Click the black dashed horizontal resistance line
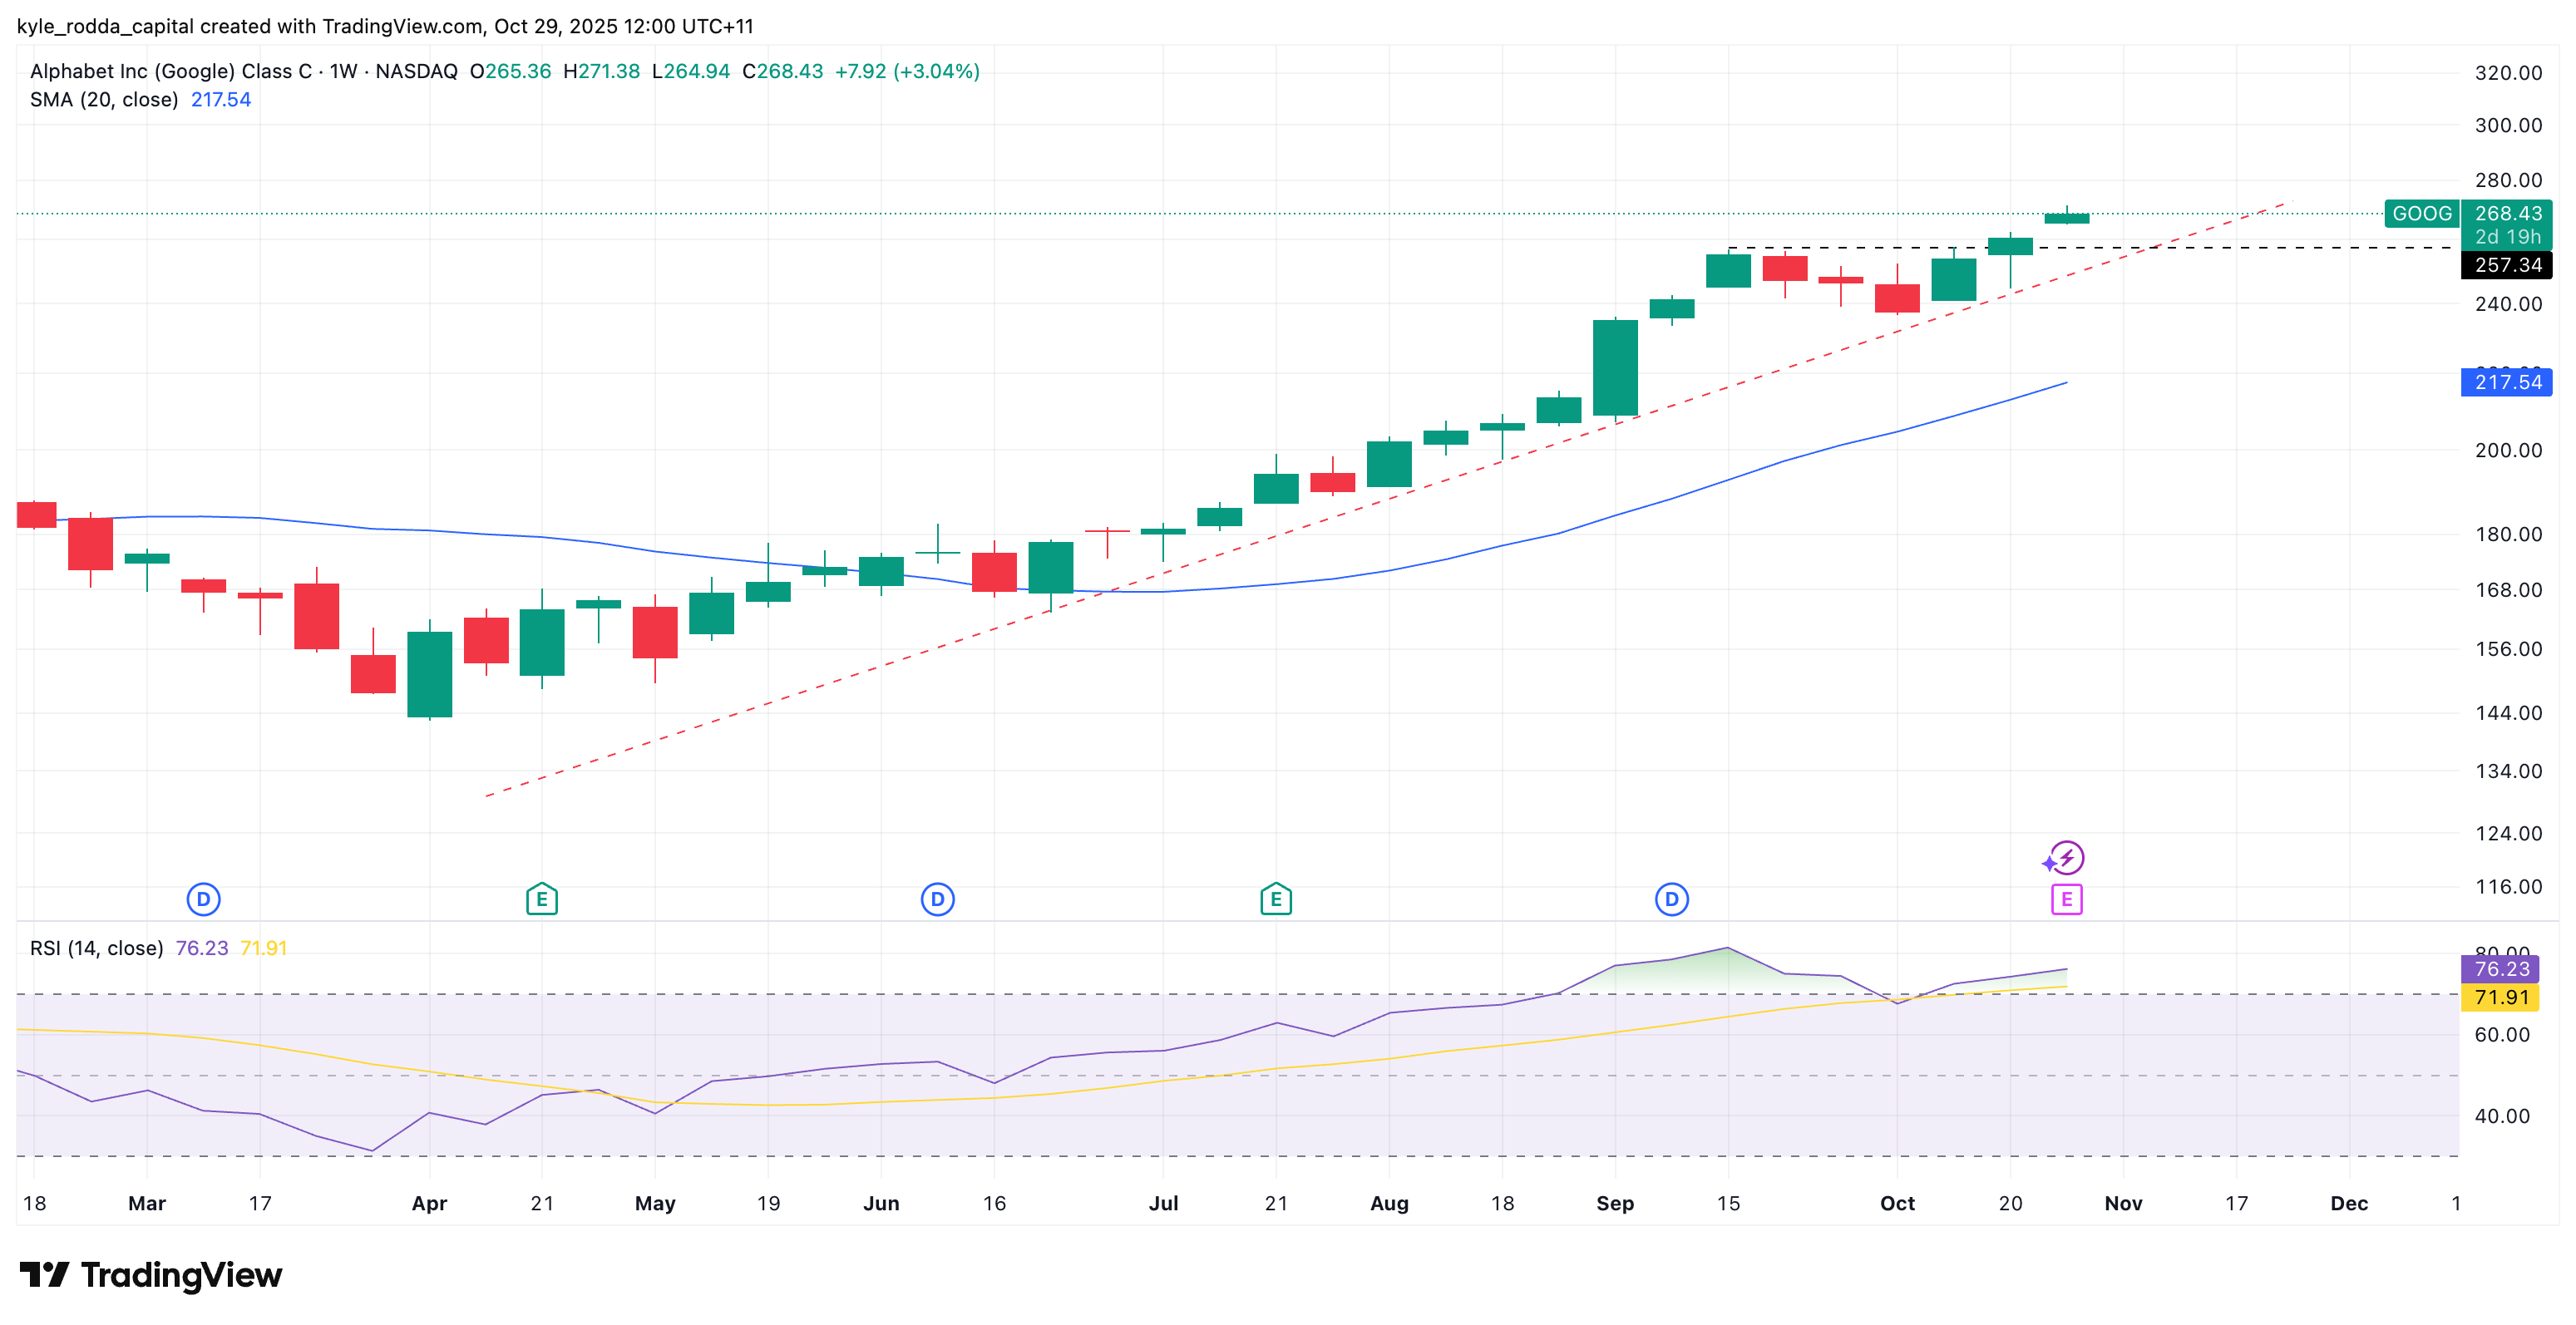Image resolution: width=2576 pixels, height=1325 pixels. (2300, 247)
